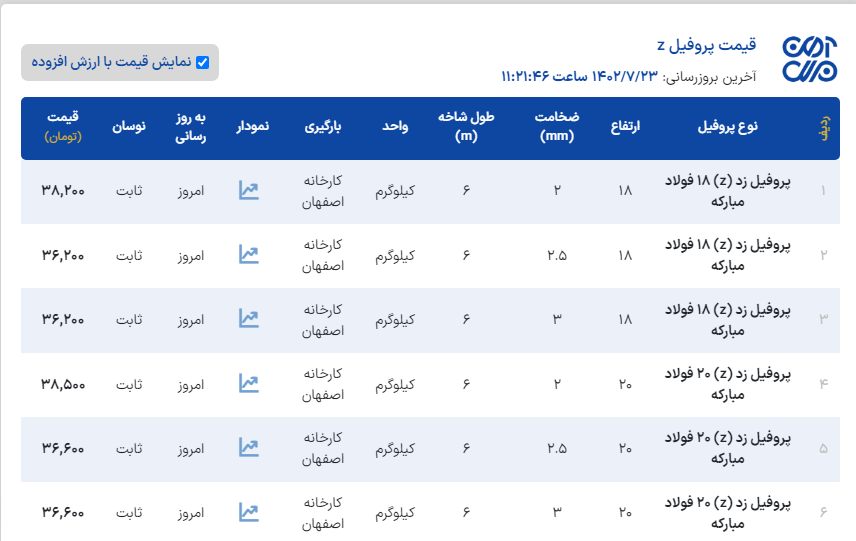Click the نوسان column header
This screenshot has height=541, width=856.
129,126
